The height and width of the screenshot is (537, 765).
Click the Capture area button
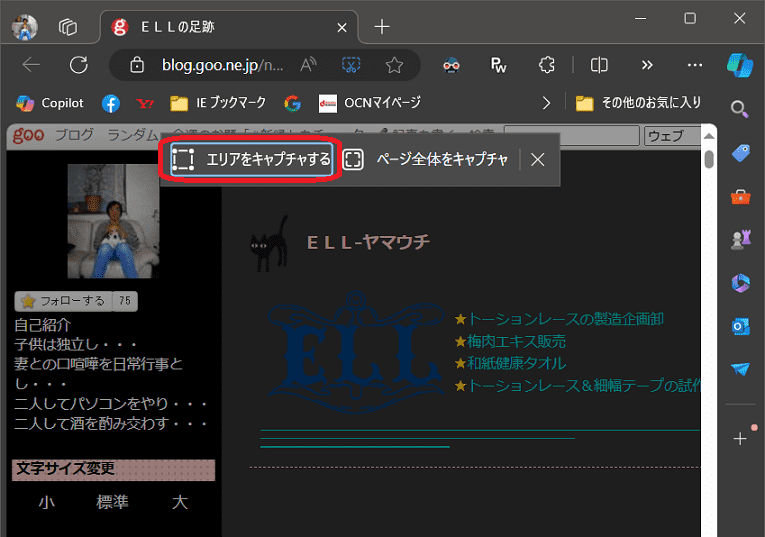(251, 160)
